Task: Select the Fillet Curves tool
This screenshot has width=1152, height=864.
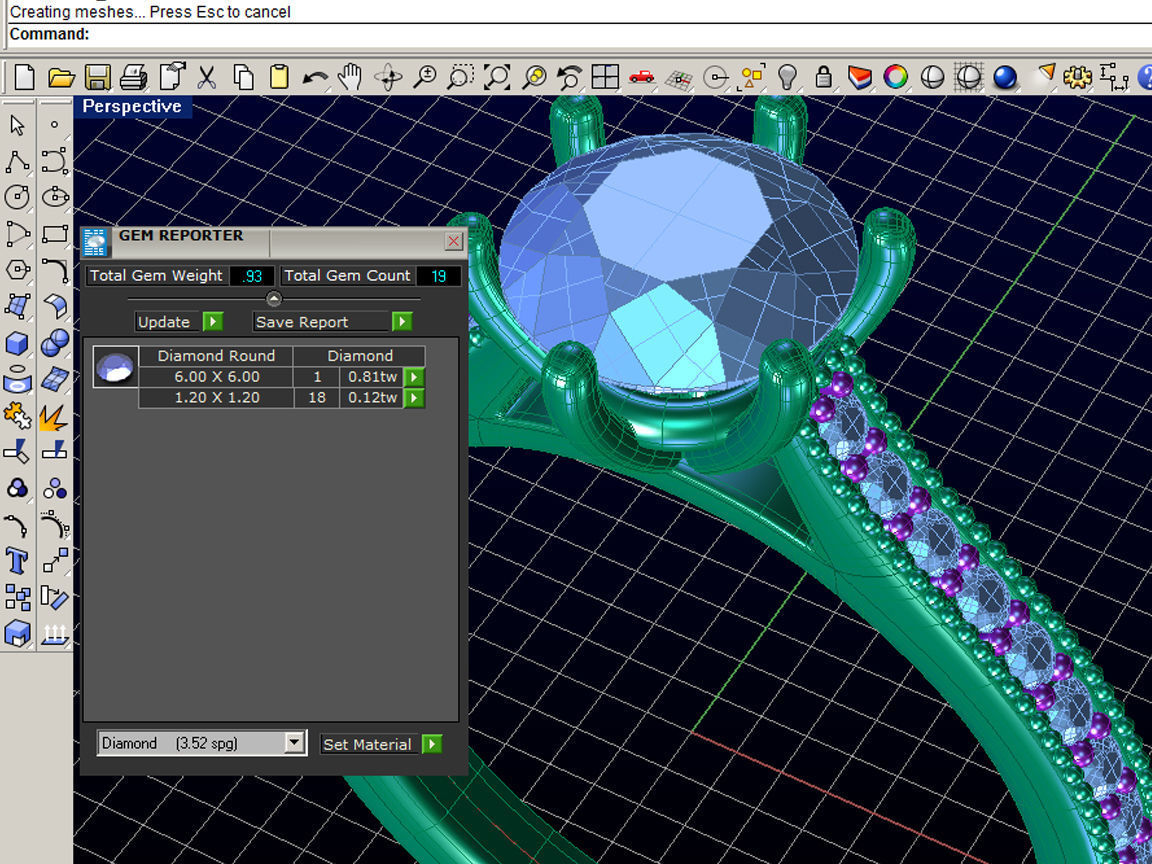Action: 54,270
